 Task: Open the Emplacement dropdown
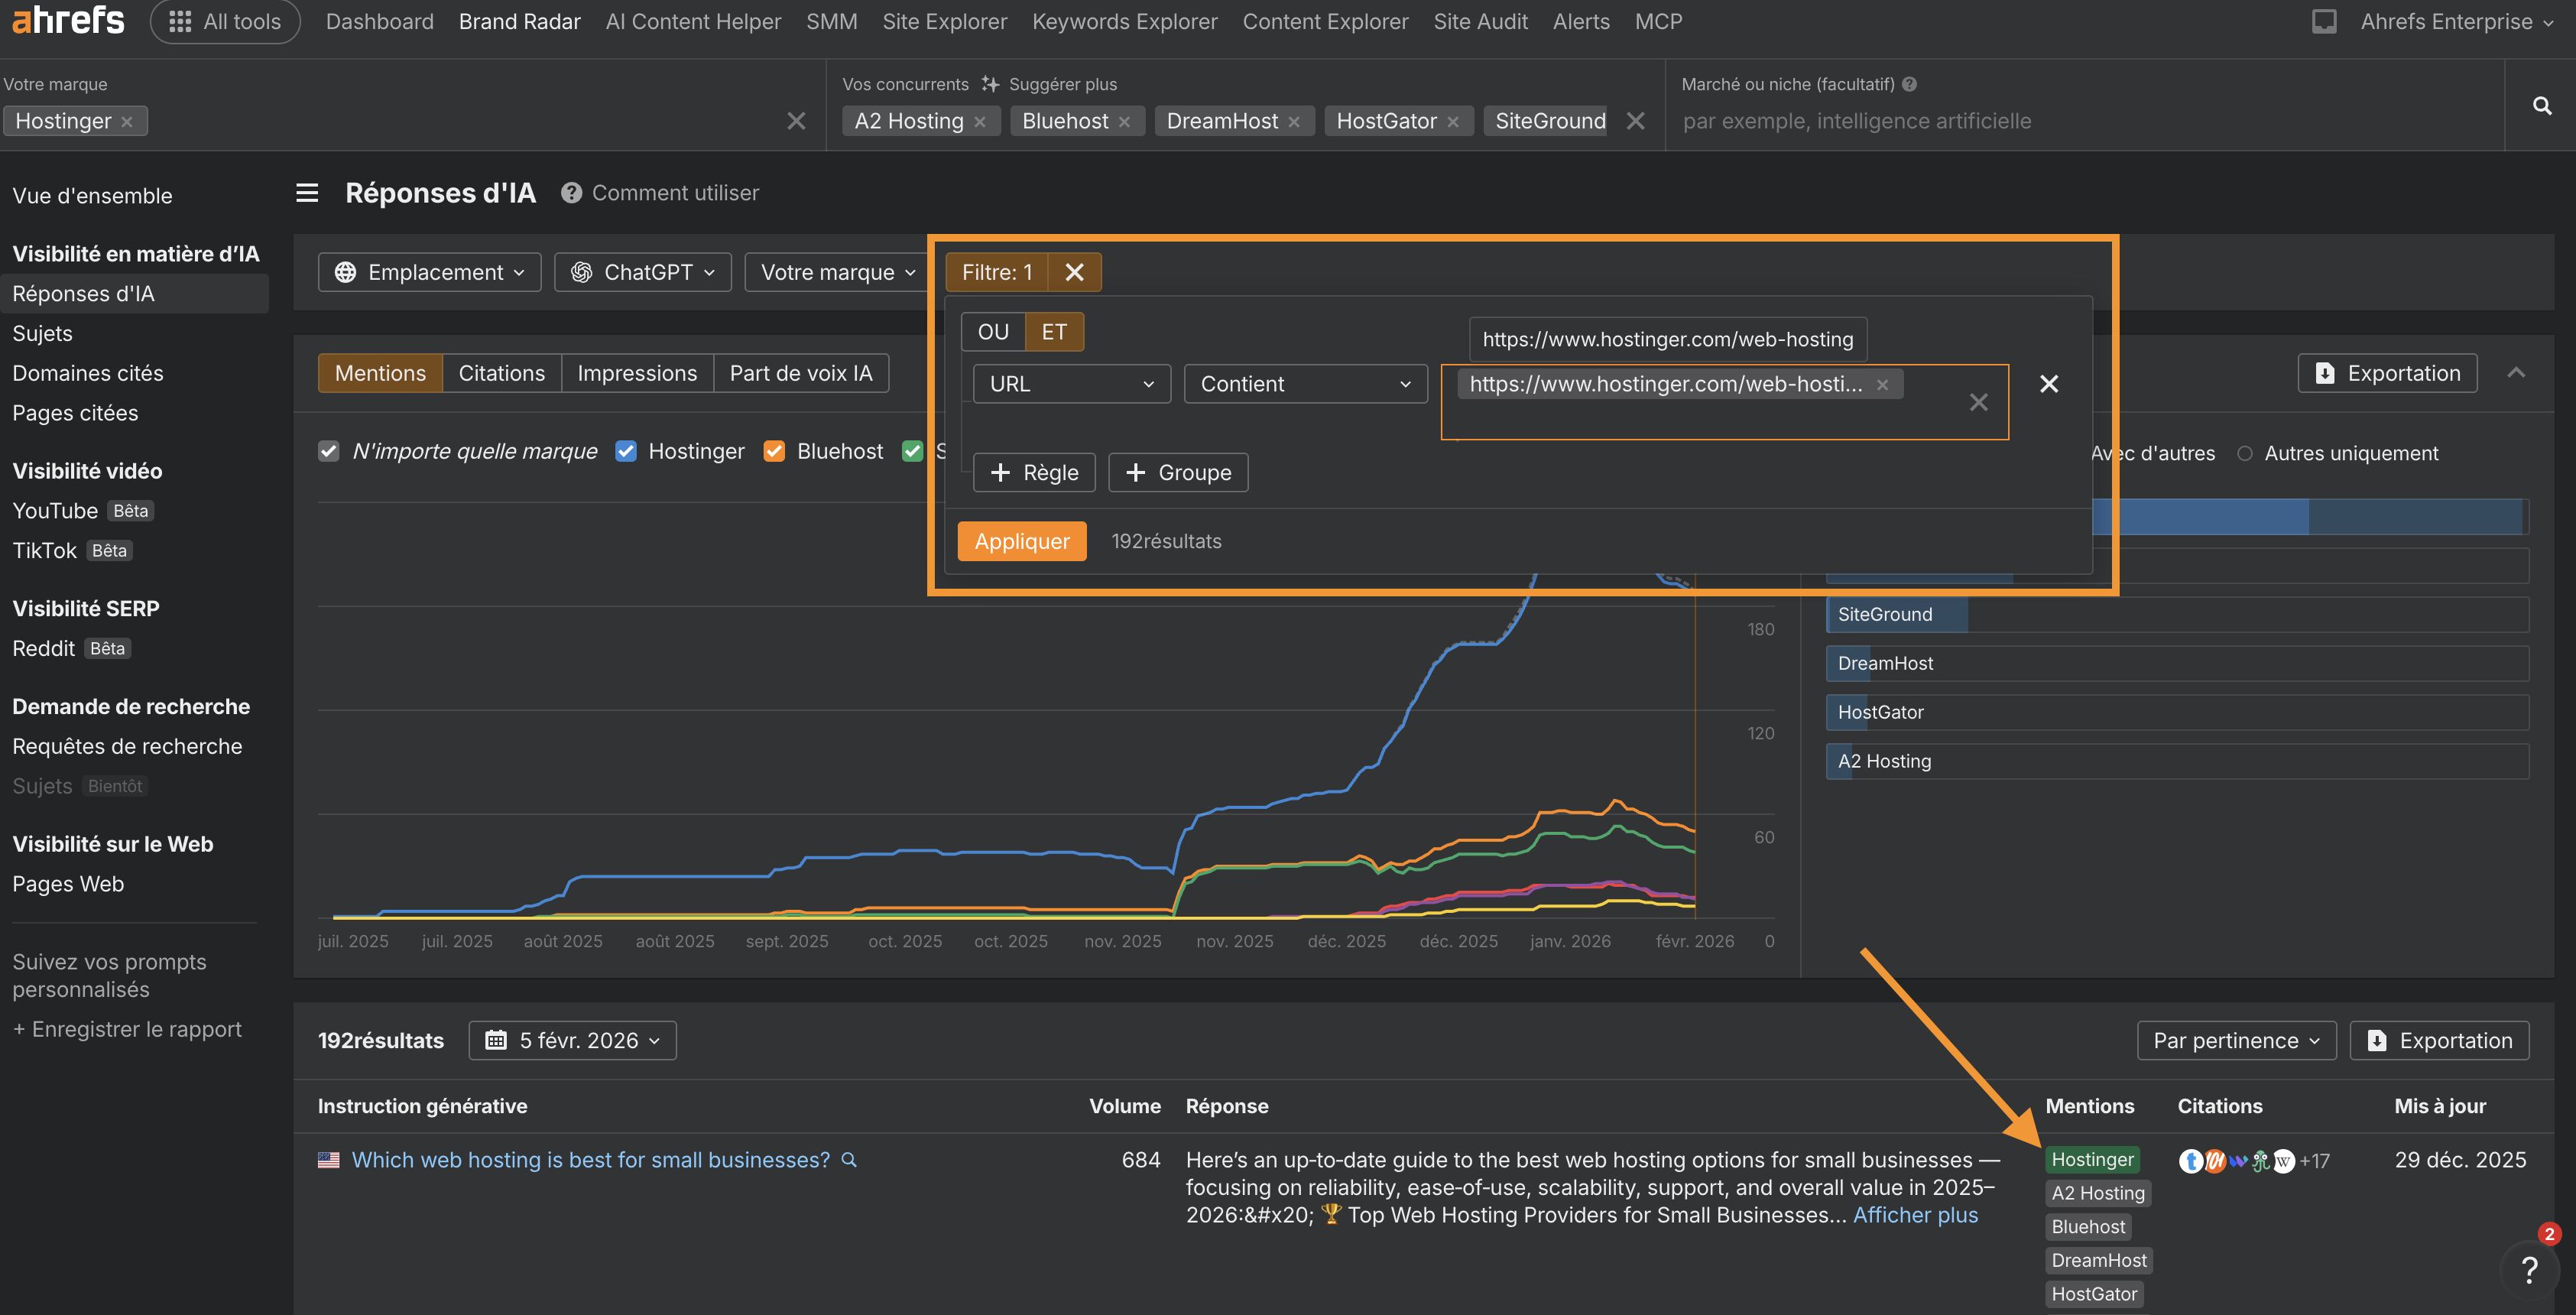tap(429, 272)
